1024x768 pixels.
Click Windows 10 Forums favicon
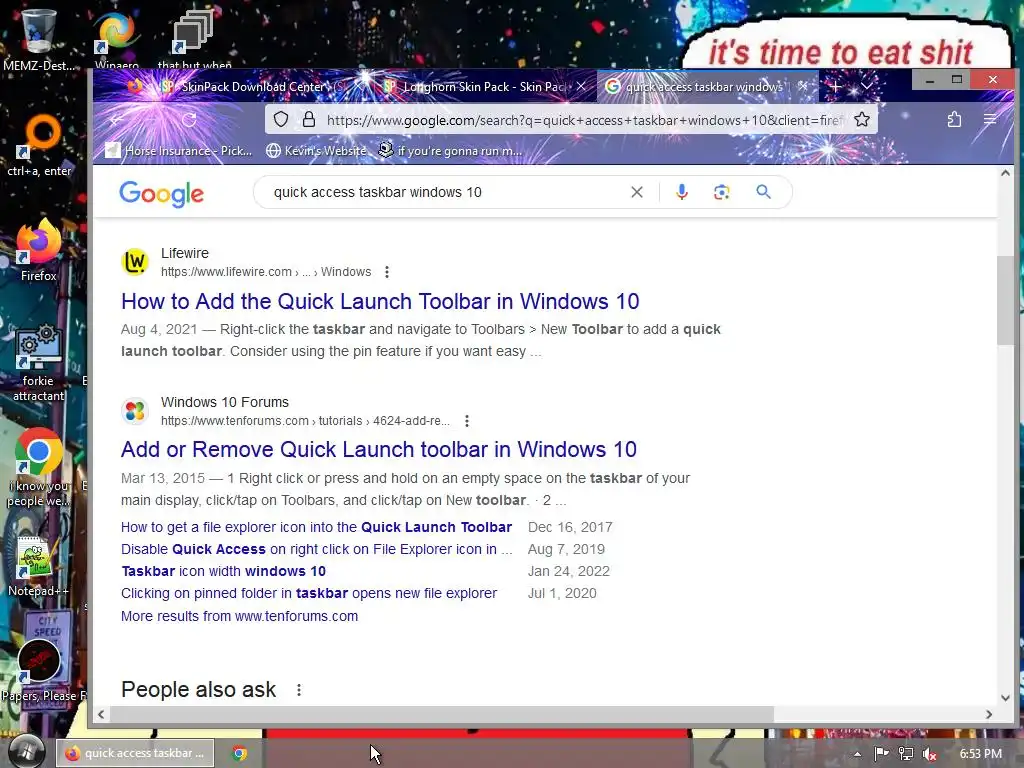pos(135,411)
